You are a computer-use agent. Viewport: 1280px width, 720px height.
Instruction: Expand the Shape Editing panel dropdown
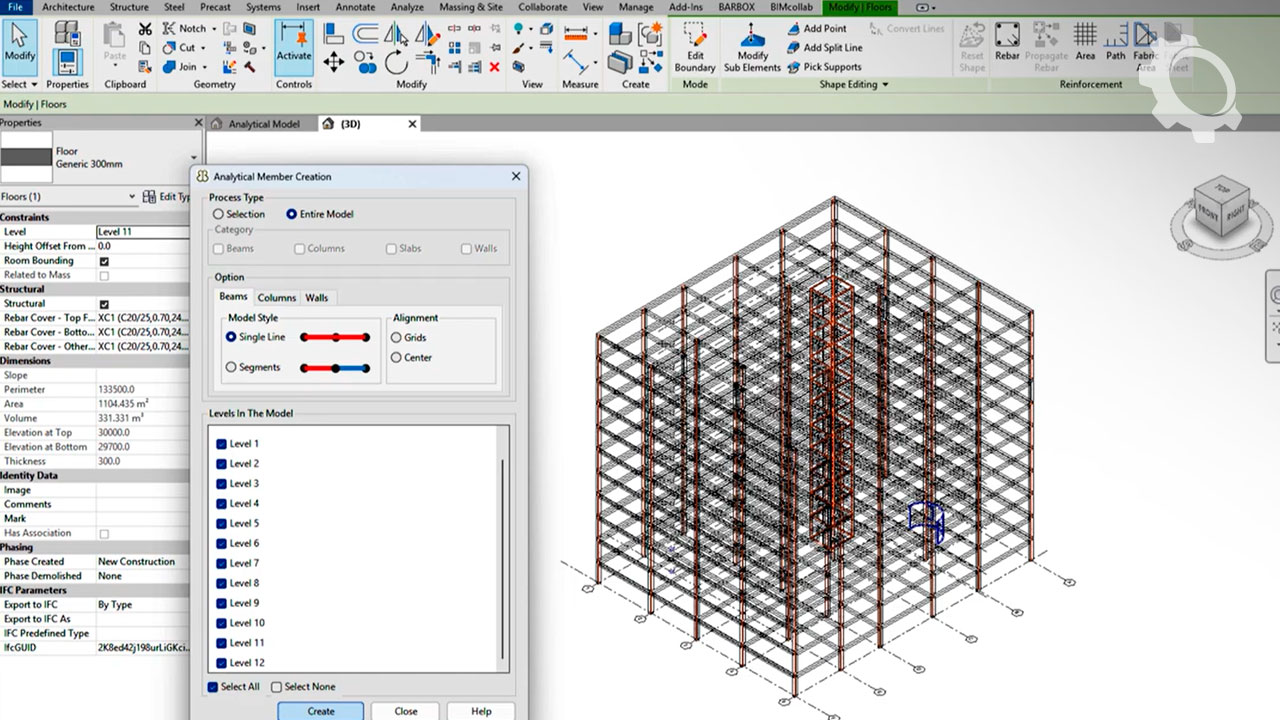click(x=885, y=85)
